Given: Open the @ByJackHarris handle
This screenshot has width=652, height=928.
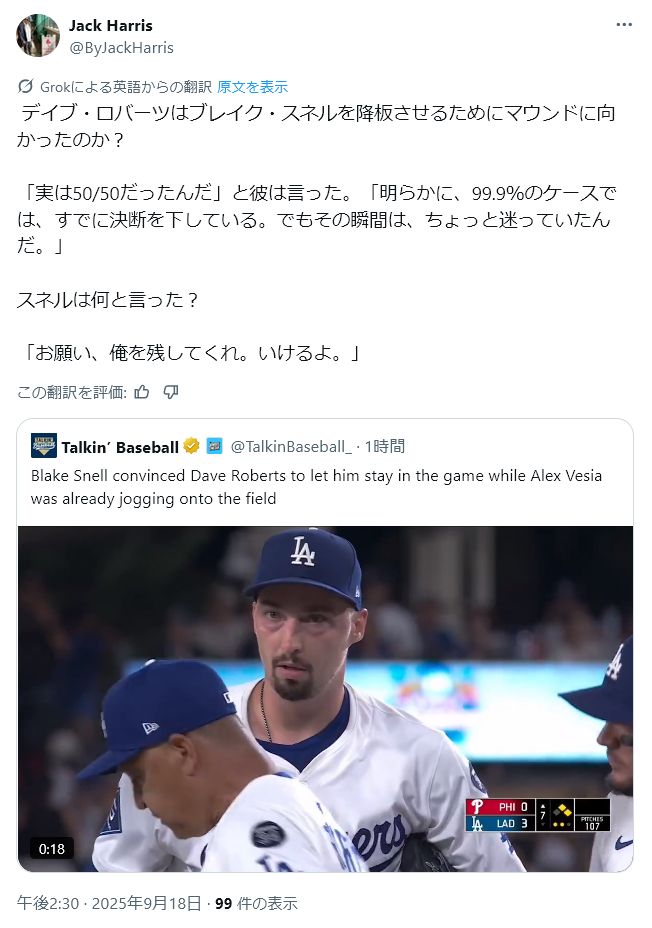Looking at the screenshot, I should [x=121, y=48].
